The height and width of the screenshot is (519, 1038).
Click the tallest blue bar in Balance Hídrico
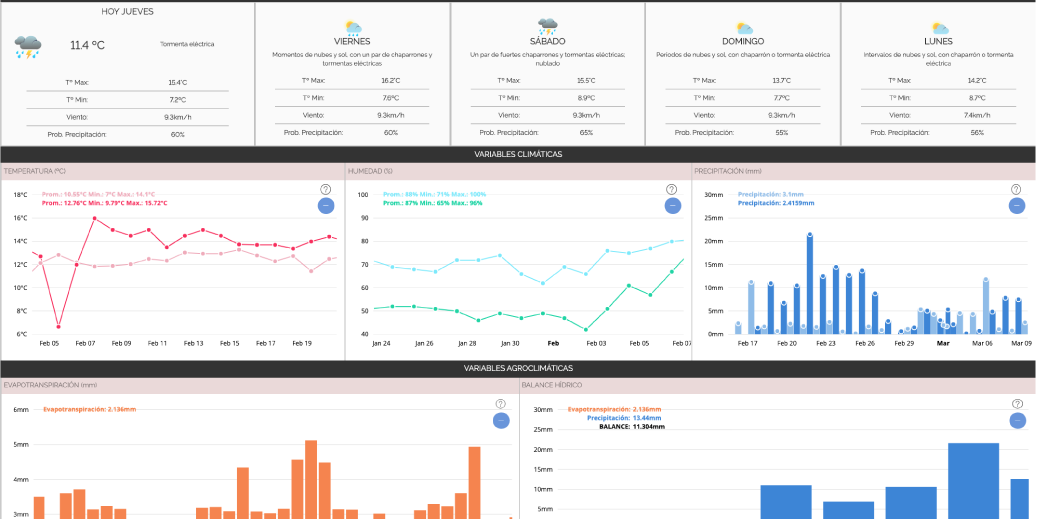tap(973, 481)
